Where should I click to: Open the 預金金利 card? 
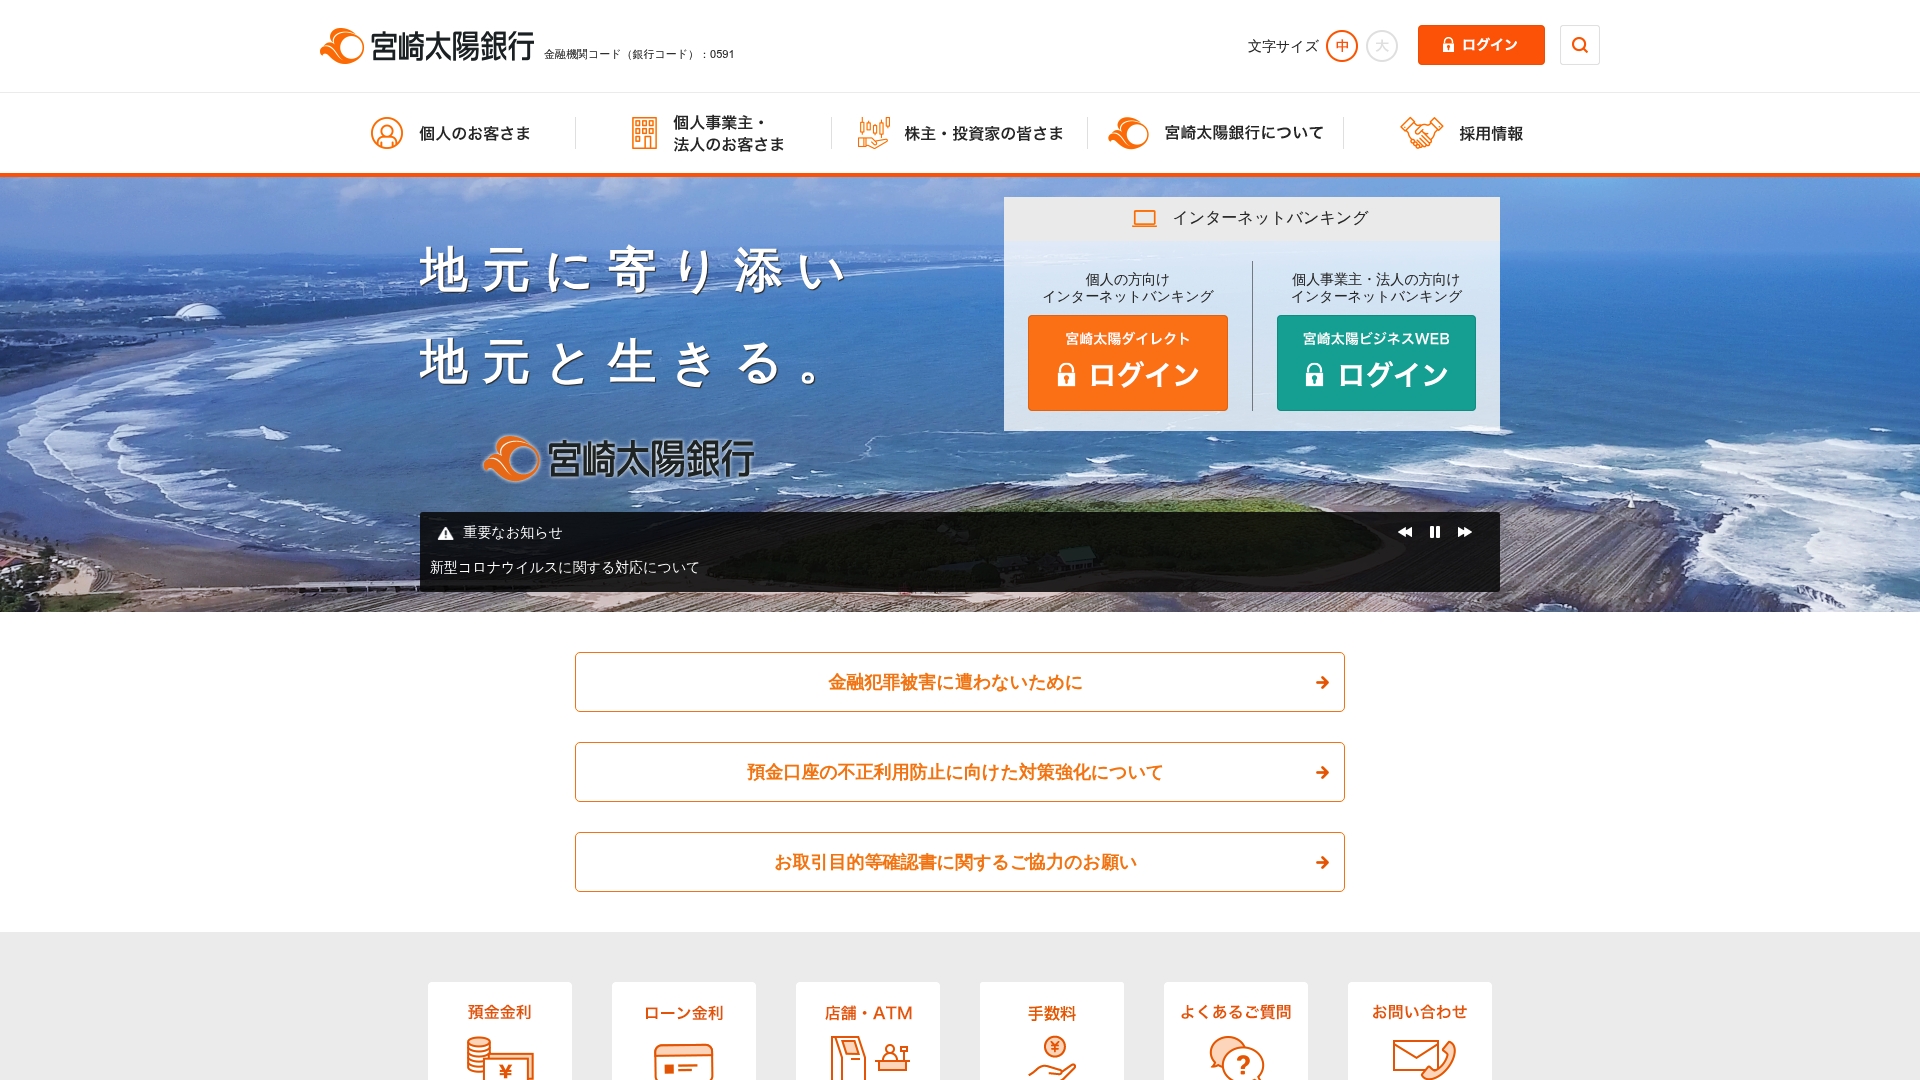point(500,1031)
